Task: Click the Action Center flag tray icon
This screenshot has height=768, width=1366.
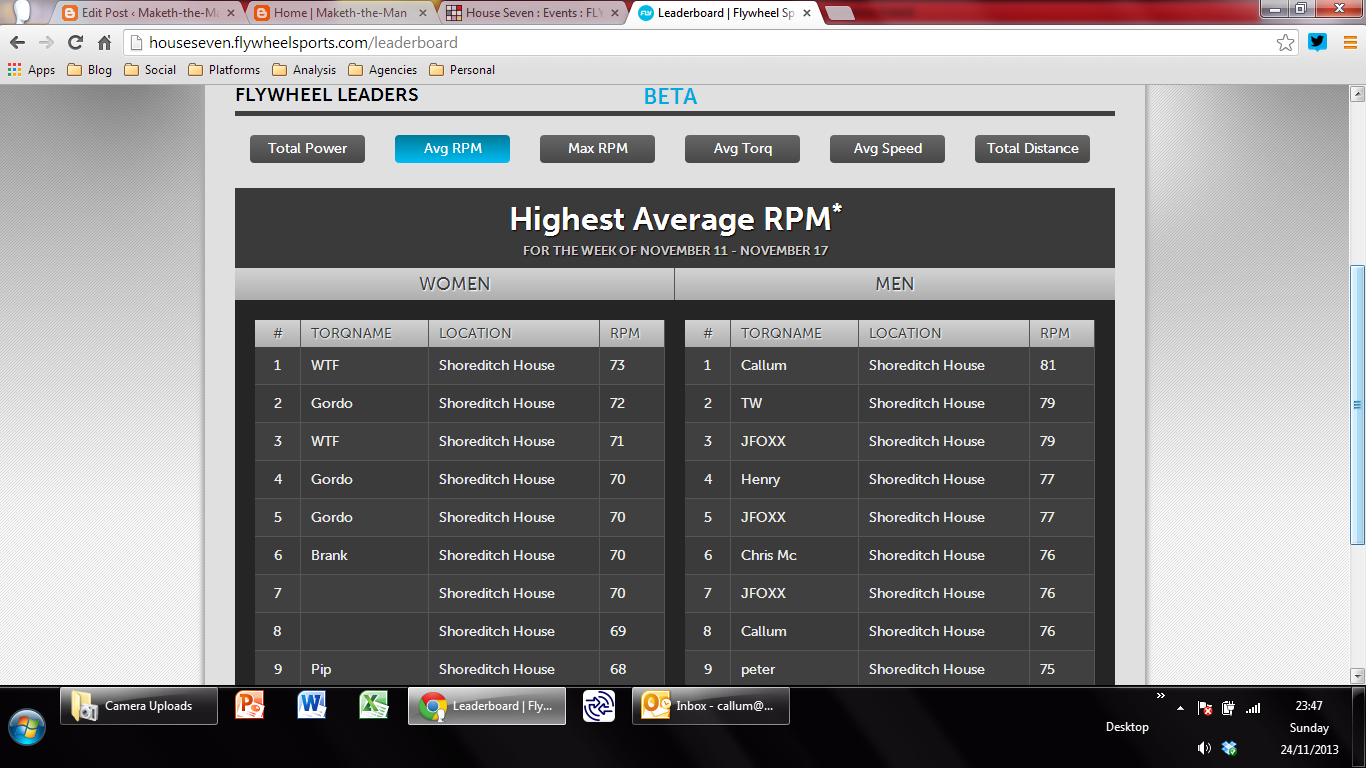Action: (1205, 708)
